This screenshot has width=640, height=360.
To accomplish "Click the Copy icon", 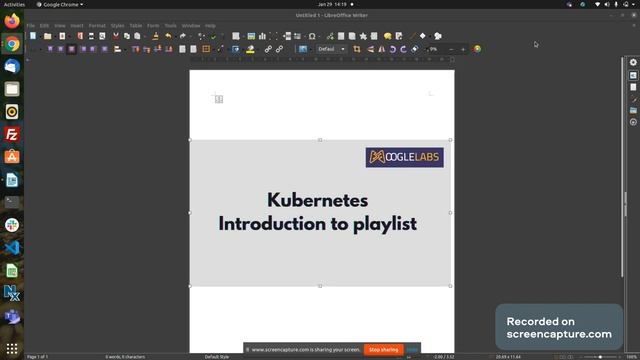I will tap(127, 36).
